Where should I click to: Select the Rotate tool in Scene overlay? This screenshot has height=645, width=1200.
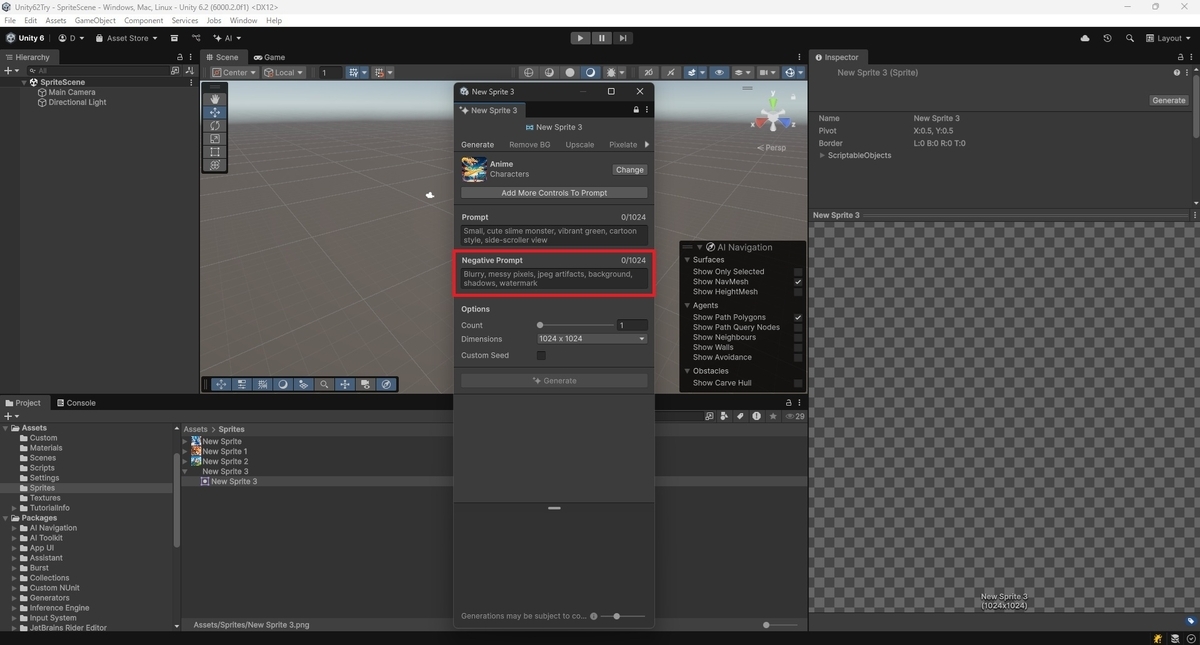(x=215, y=126)
